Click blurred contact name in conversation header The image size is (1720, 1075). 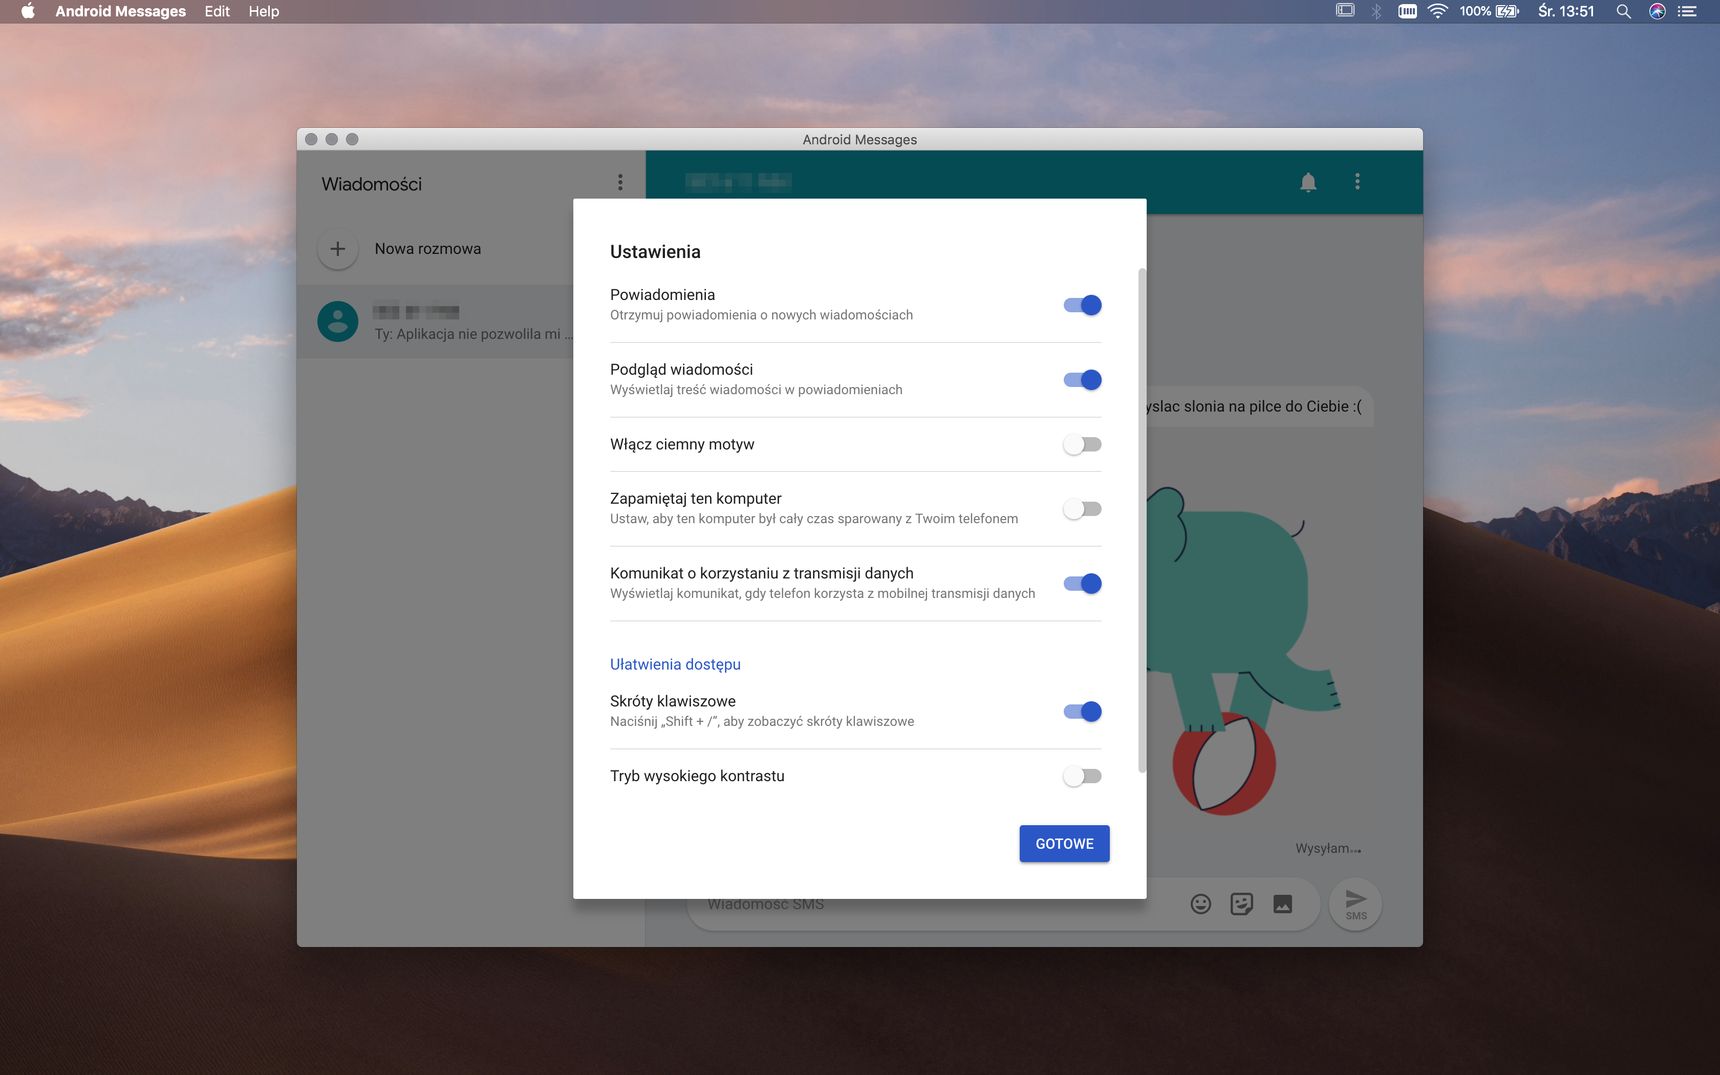(738, 181)
